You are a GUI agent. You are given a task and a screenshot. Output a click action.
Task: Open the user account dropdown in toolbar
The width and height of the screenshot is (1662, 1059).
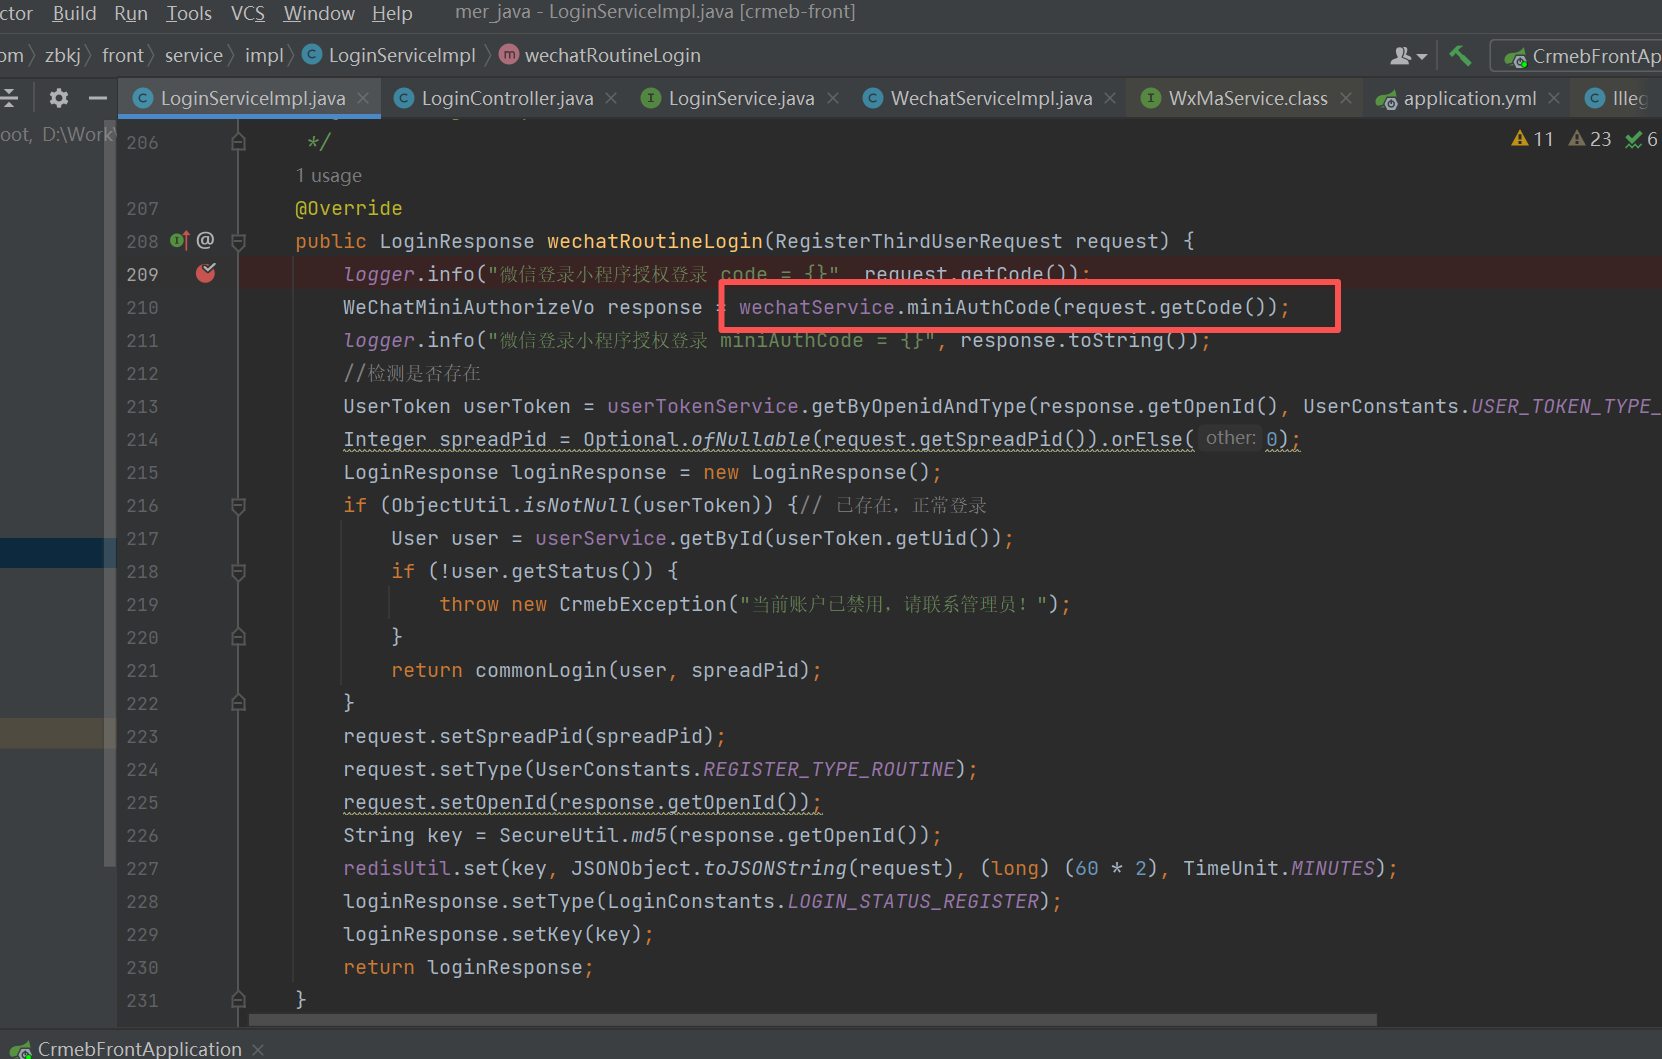[x=1408, y=56]
